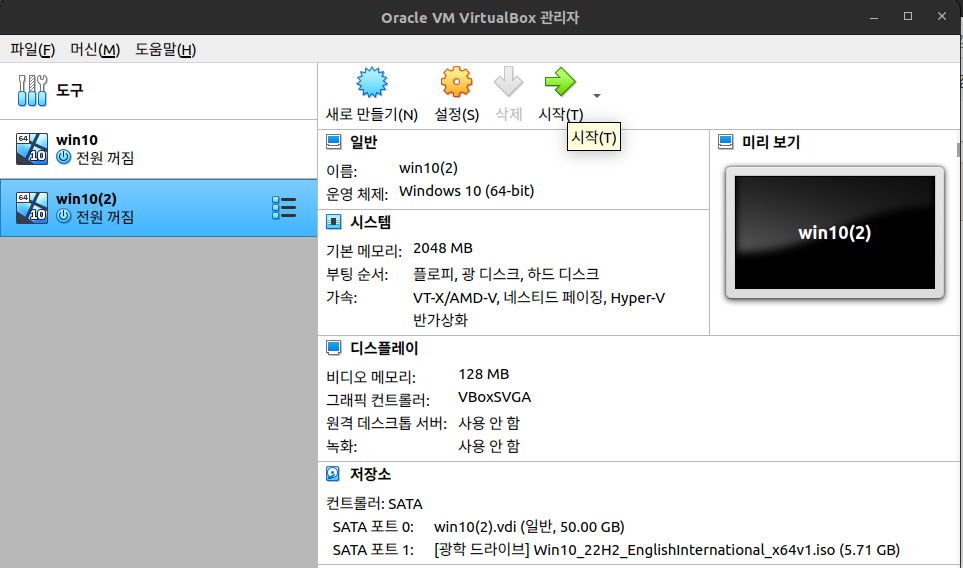The width and height of the screenshot is (963, 568).
Task: Open the Tools (도구) wrench icon
Action: point(32,90)
